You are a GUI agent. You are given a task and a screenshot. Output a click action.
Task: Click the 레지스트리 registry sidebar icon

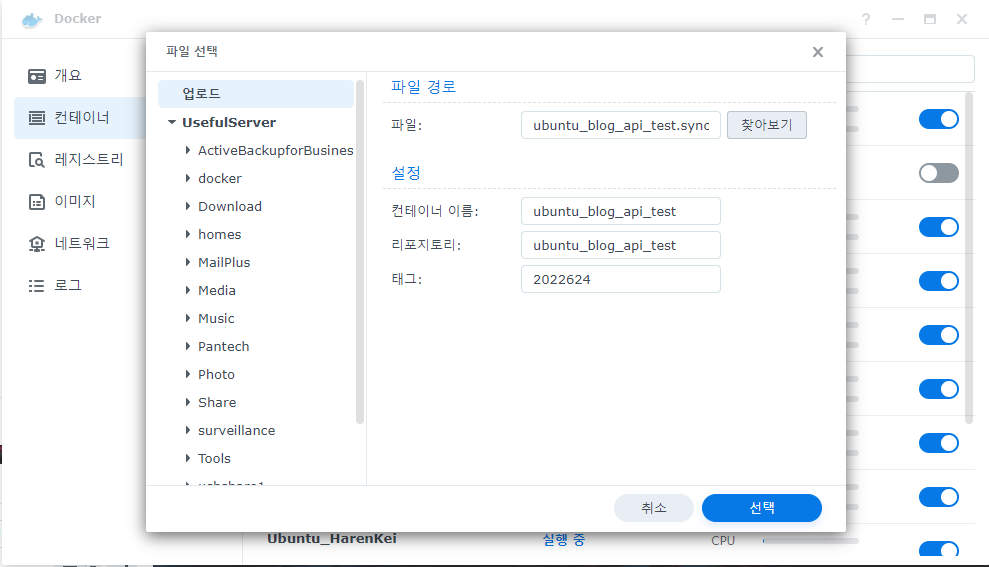(x=37, y=160)
